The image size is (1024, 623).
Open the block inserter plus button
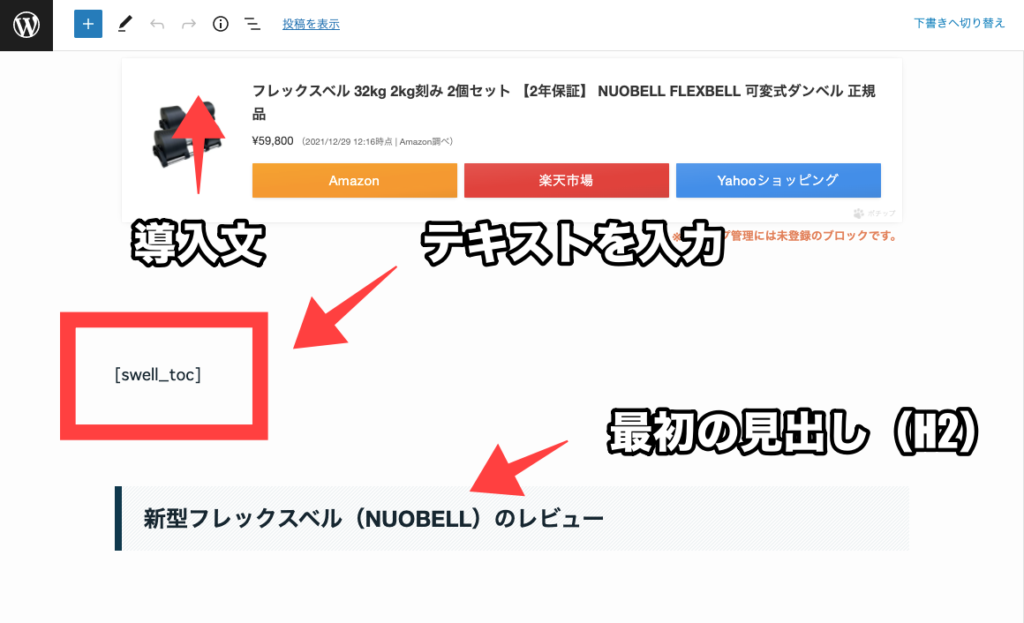(88, 24)
